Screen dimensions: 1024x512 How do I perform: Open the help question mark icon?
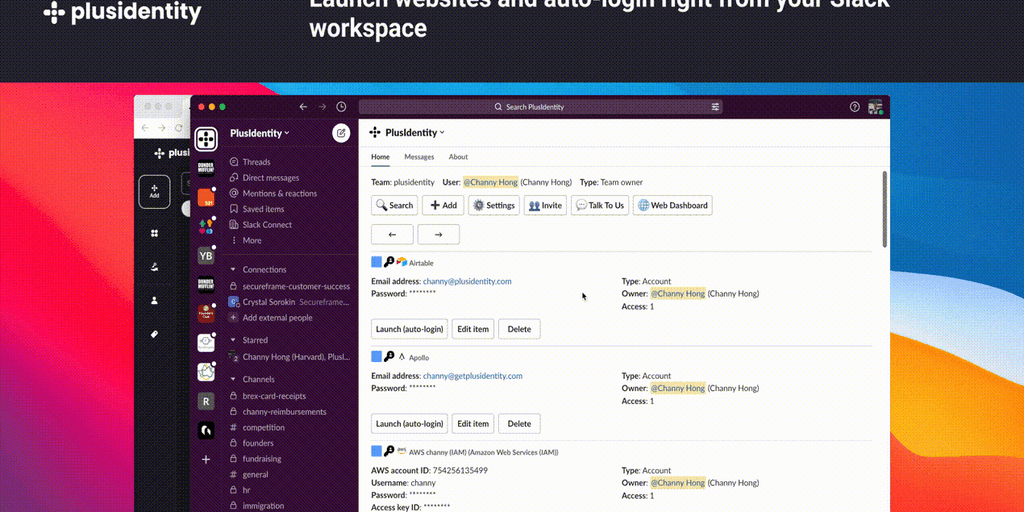(854, 107)
